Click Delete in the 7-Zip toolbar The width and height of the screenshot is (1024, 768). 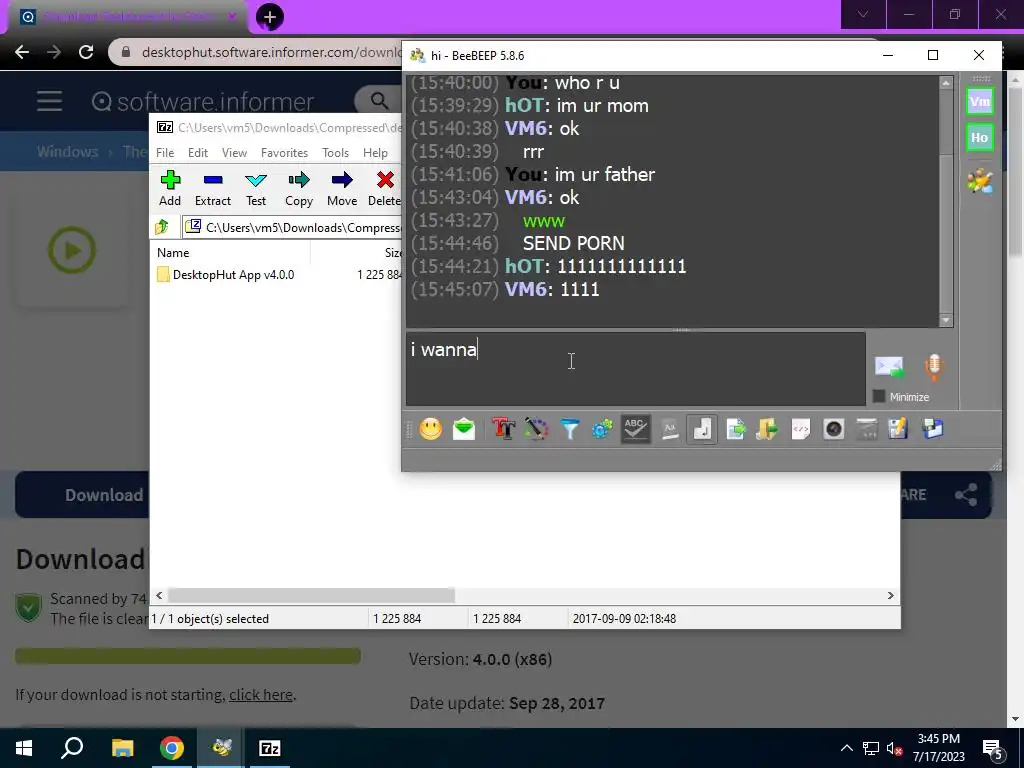coord(385,188)
